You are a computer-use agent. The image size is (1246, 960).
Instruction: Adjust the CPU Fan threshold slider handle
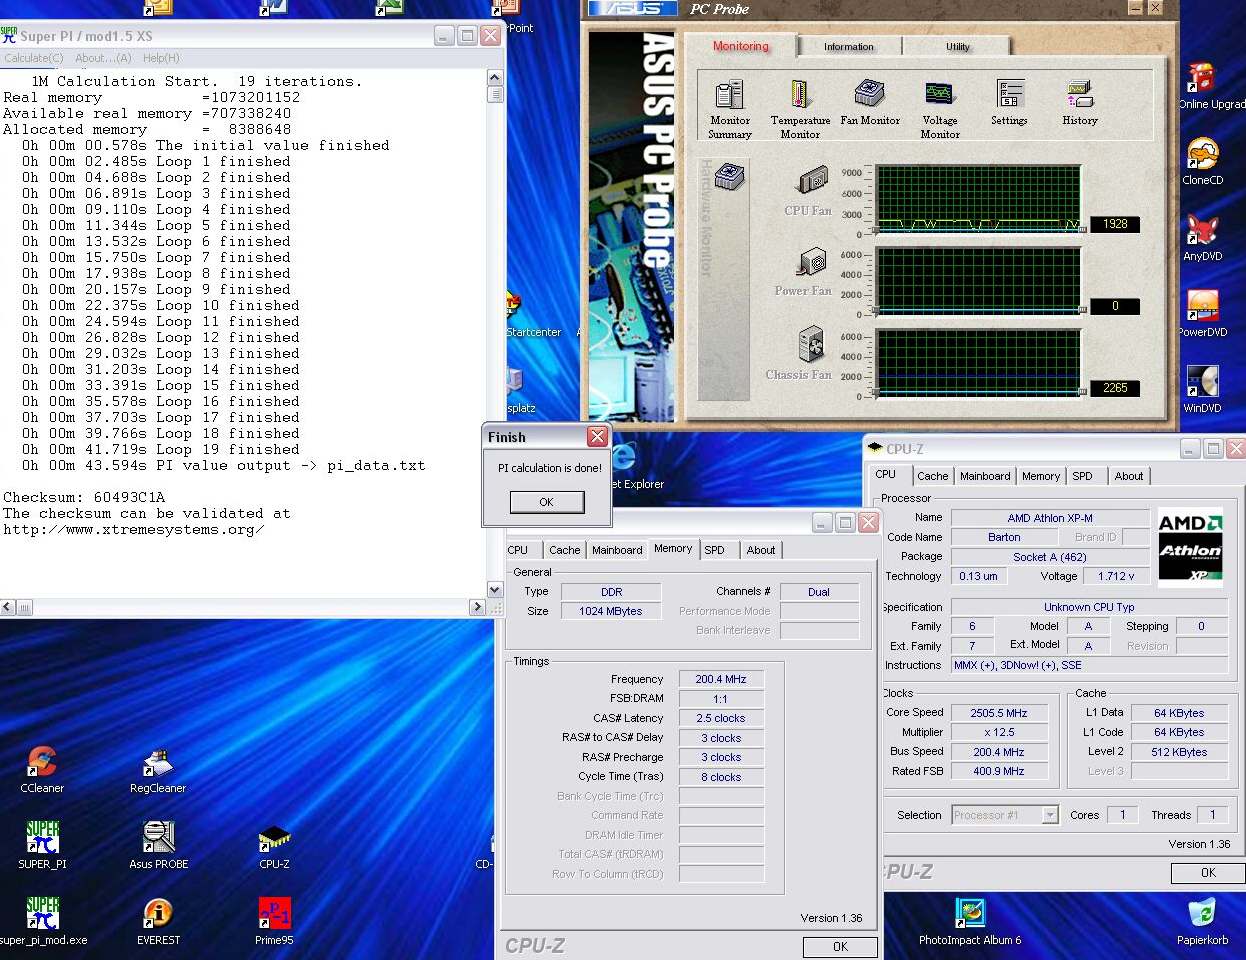1083,229
